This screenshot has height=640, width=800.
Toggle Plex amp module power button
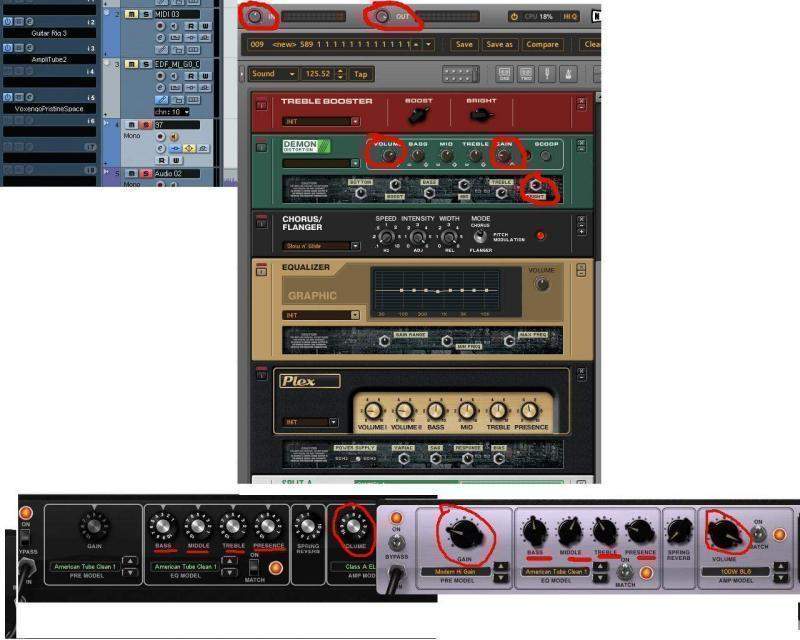[x=262, y=373]
